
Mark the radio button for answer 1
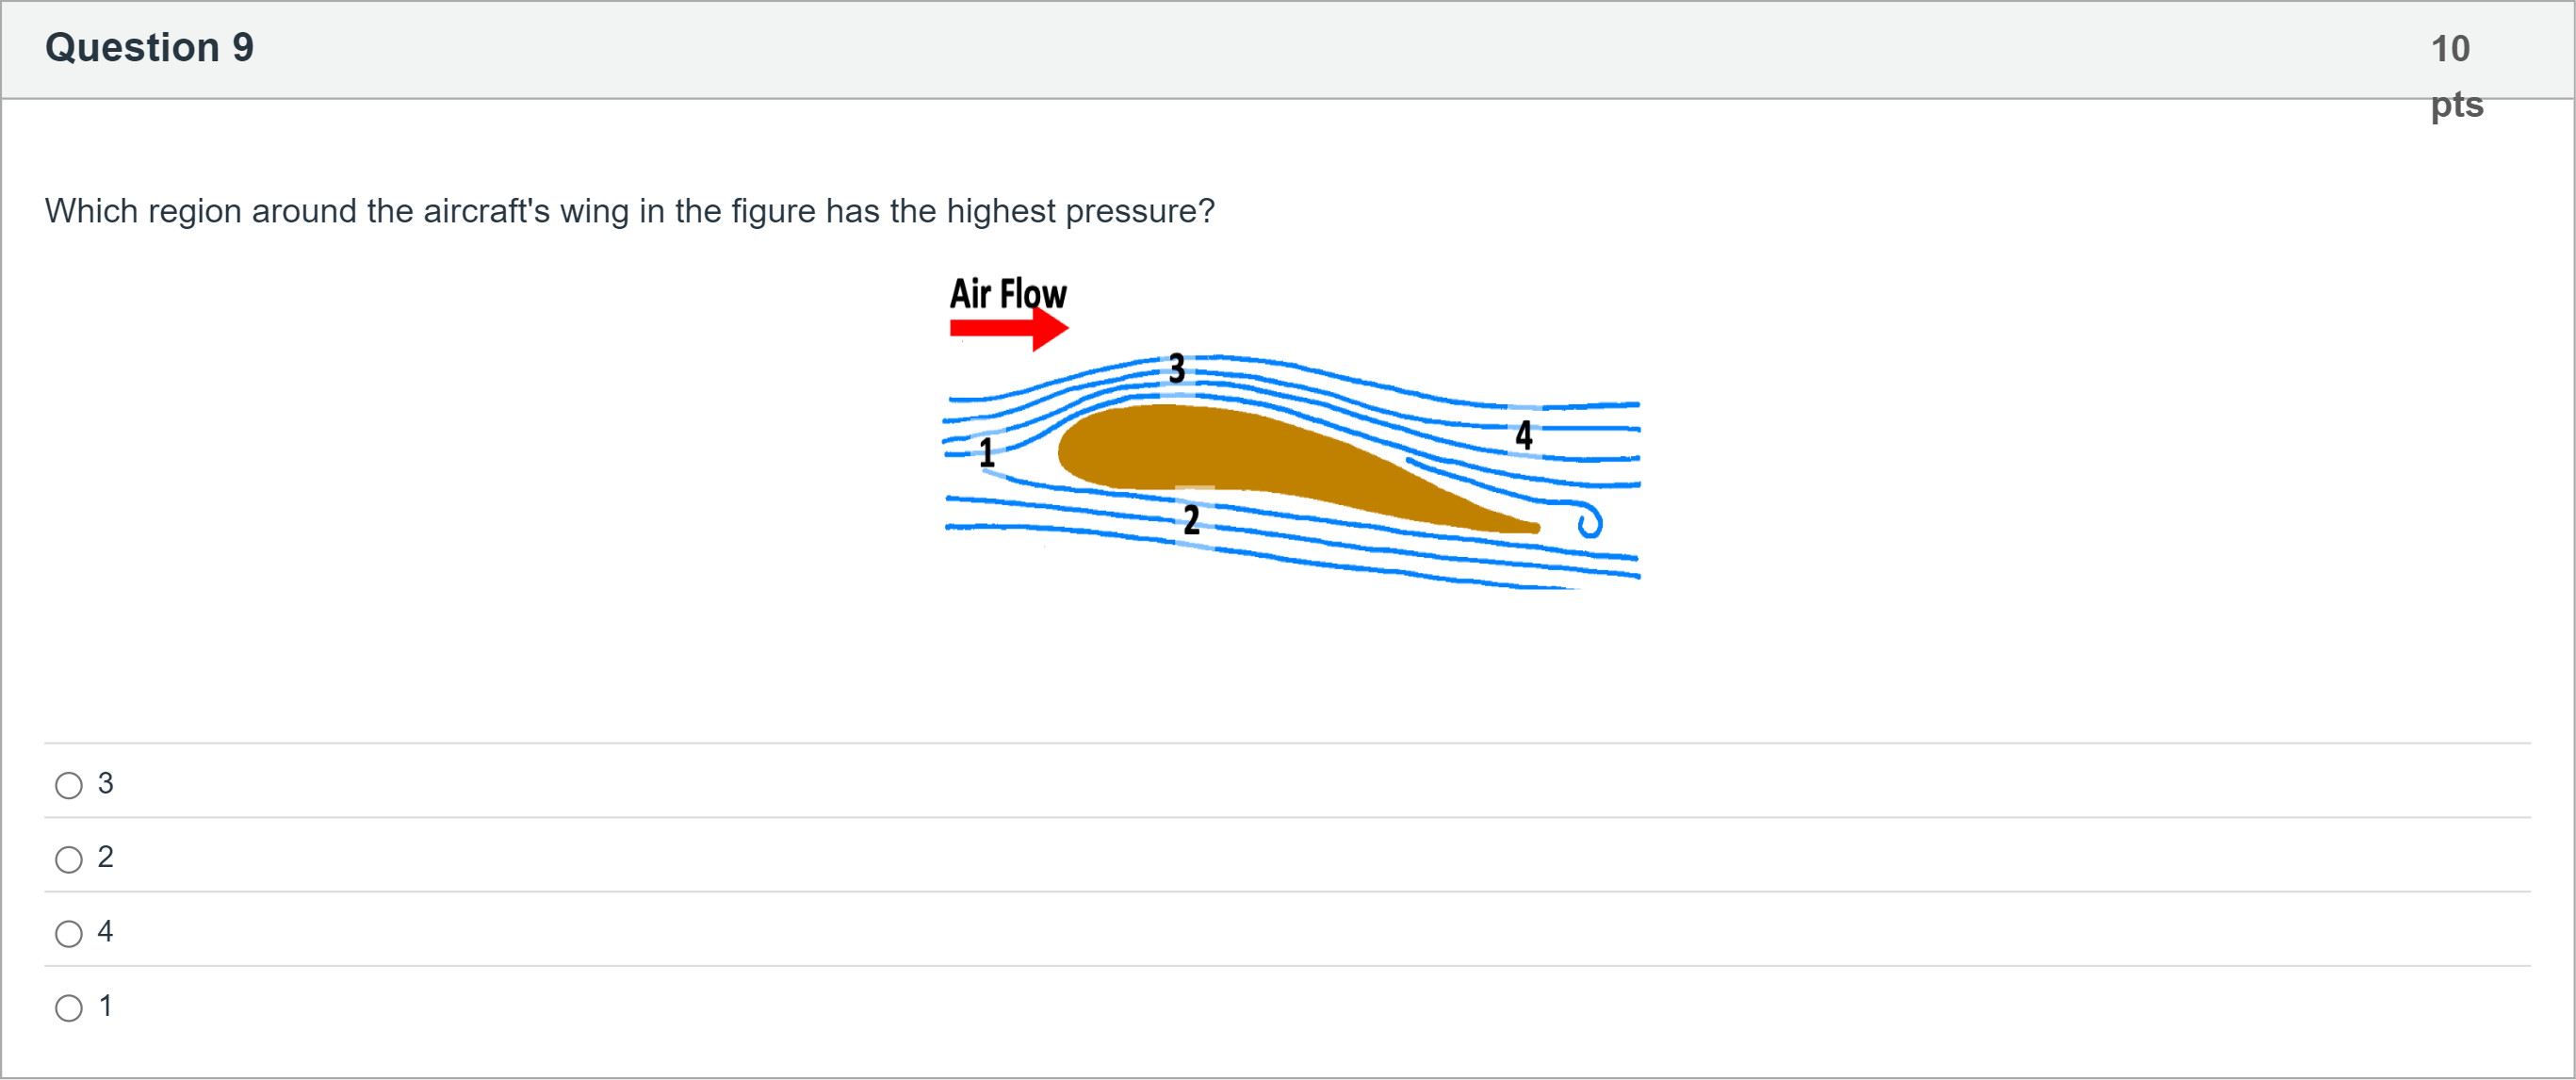click(x=69, y=1008)
